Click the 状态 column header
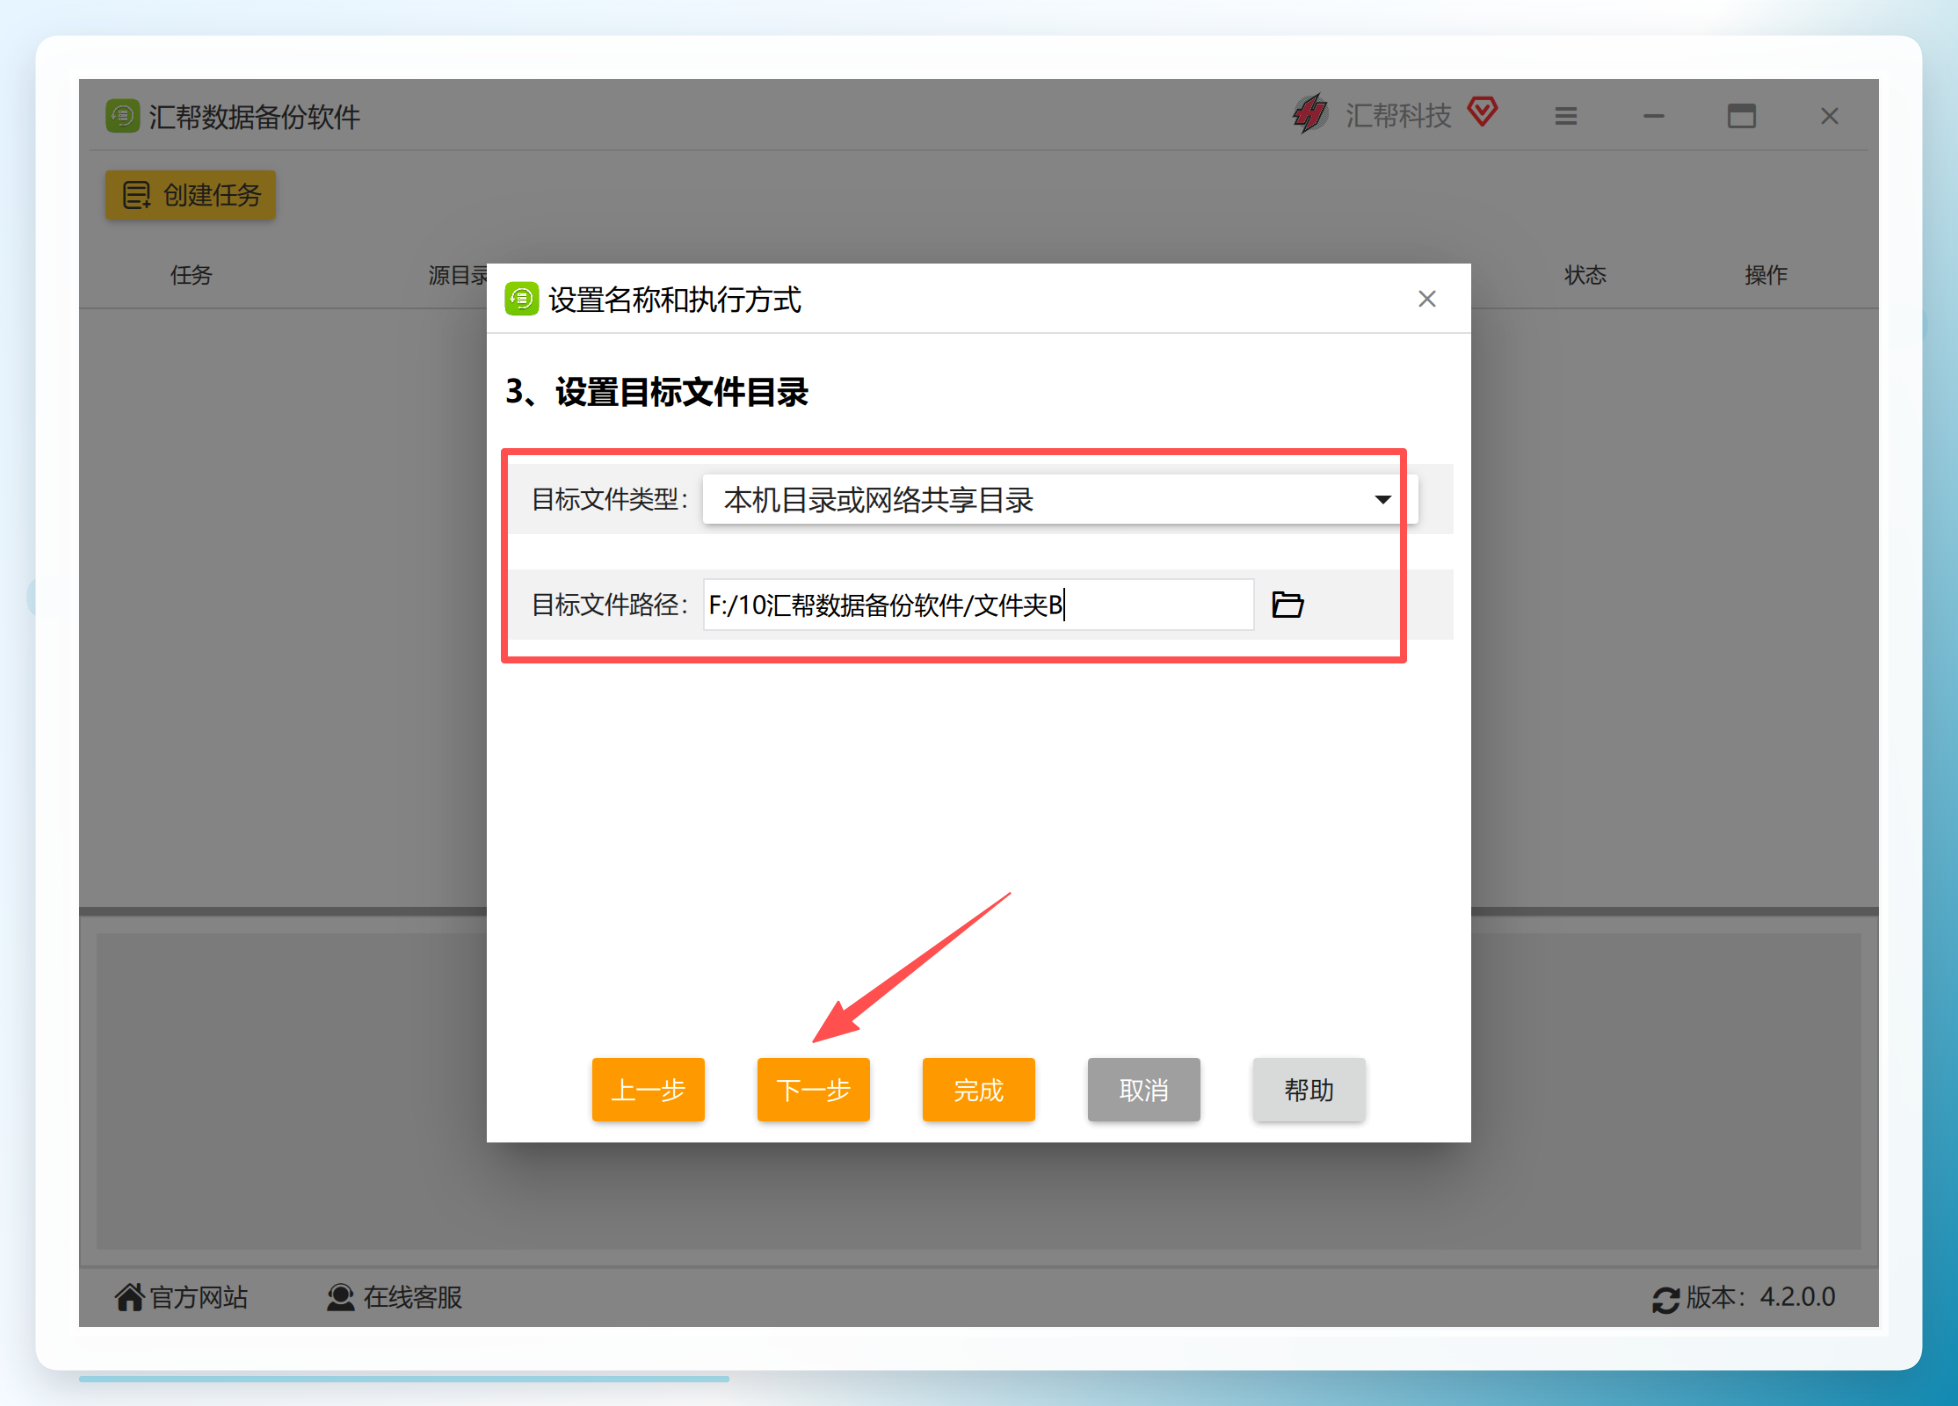 [1585, 275]
